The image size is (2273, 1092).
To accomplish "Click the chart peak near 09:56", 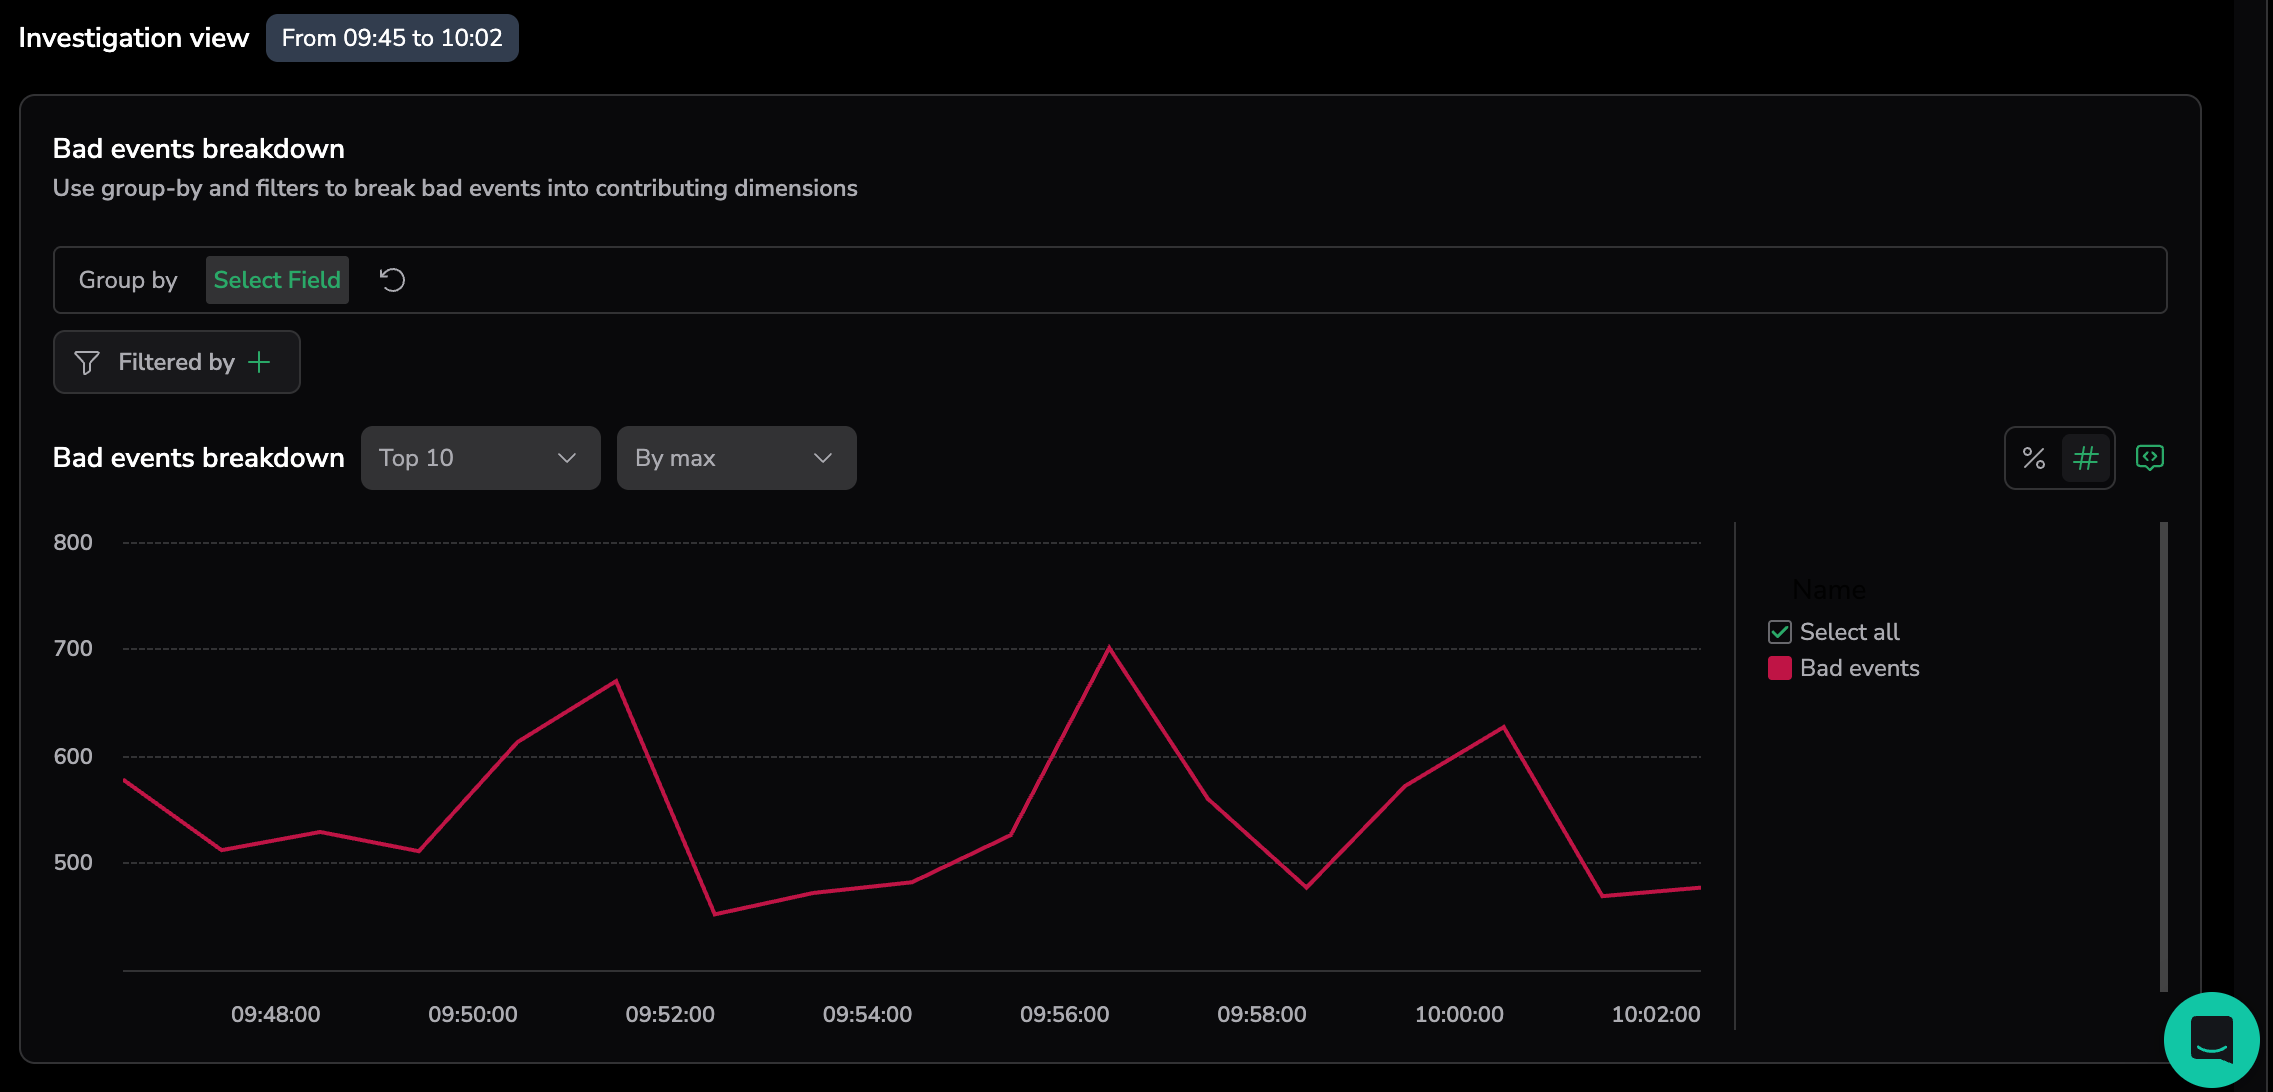I will [x=1109, y=648].
